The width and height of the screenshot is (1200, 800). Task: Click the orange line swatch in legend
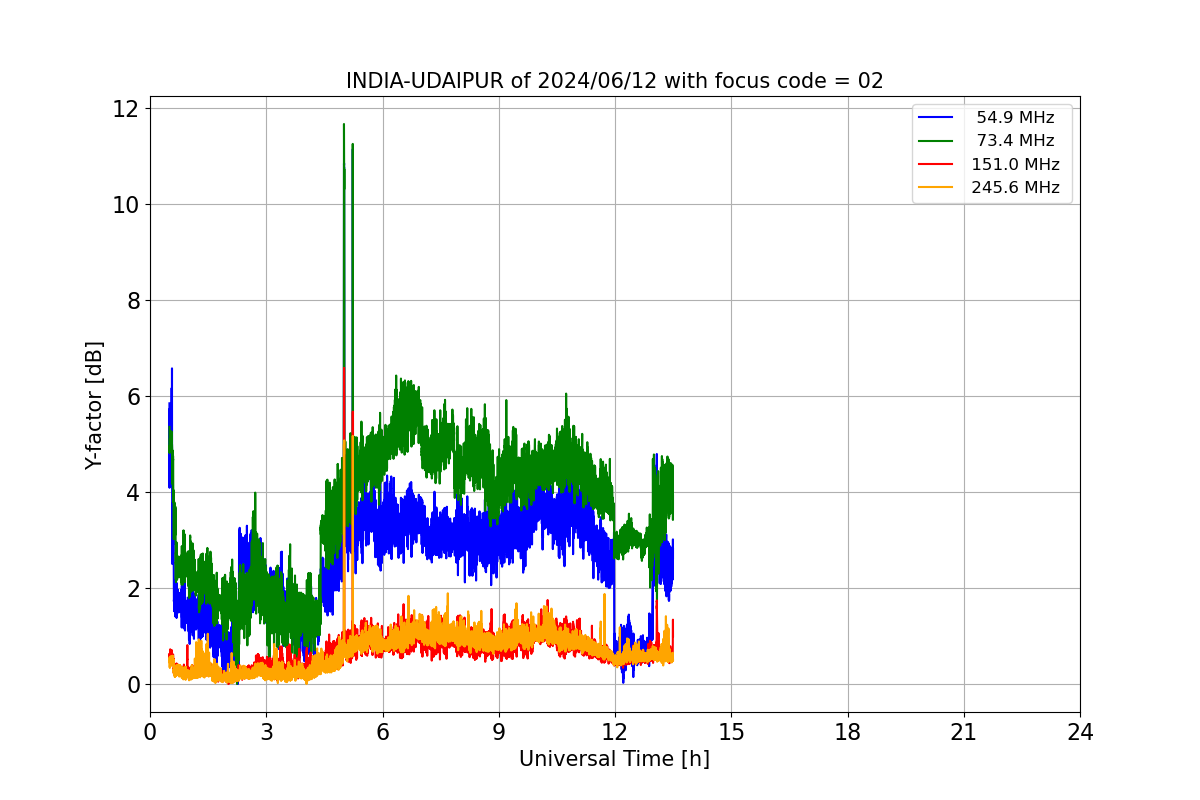pos(936,188)
